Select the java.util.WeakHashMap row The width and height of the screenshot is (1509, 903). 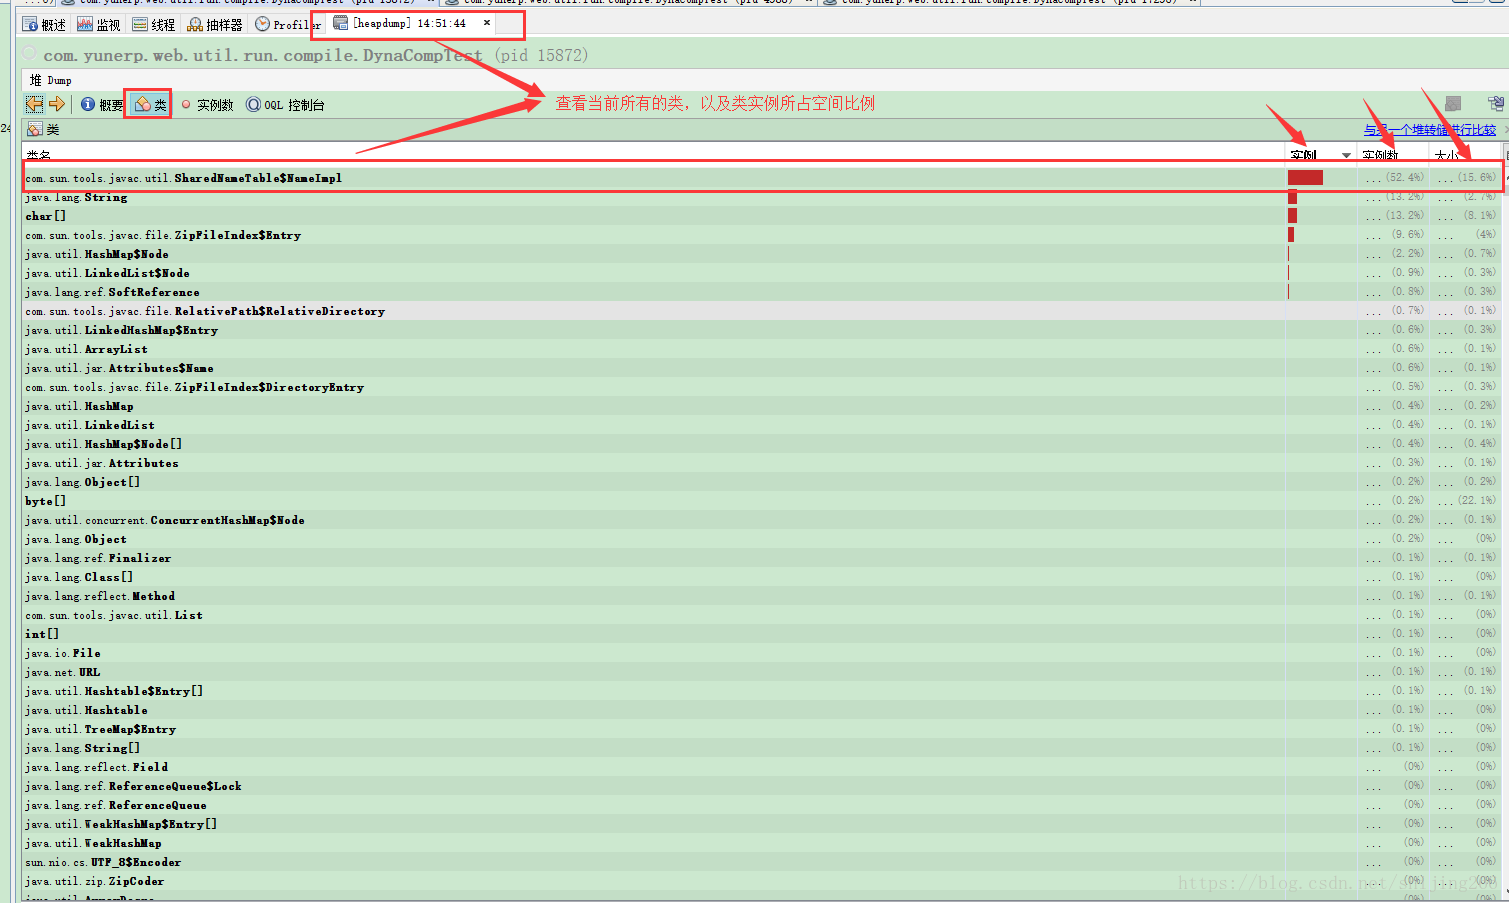tap(763, 843)
